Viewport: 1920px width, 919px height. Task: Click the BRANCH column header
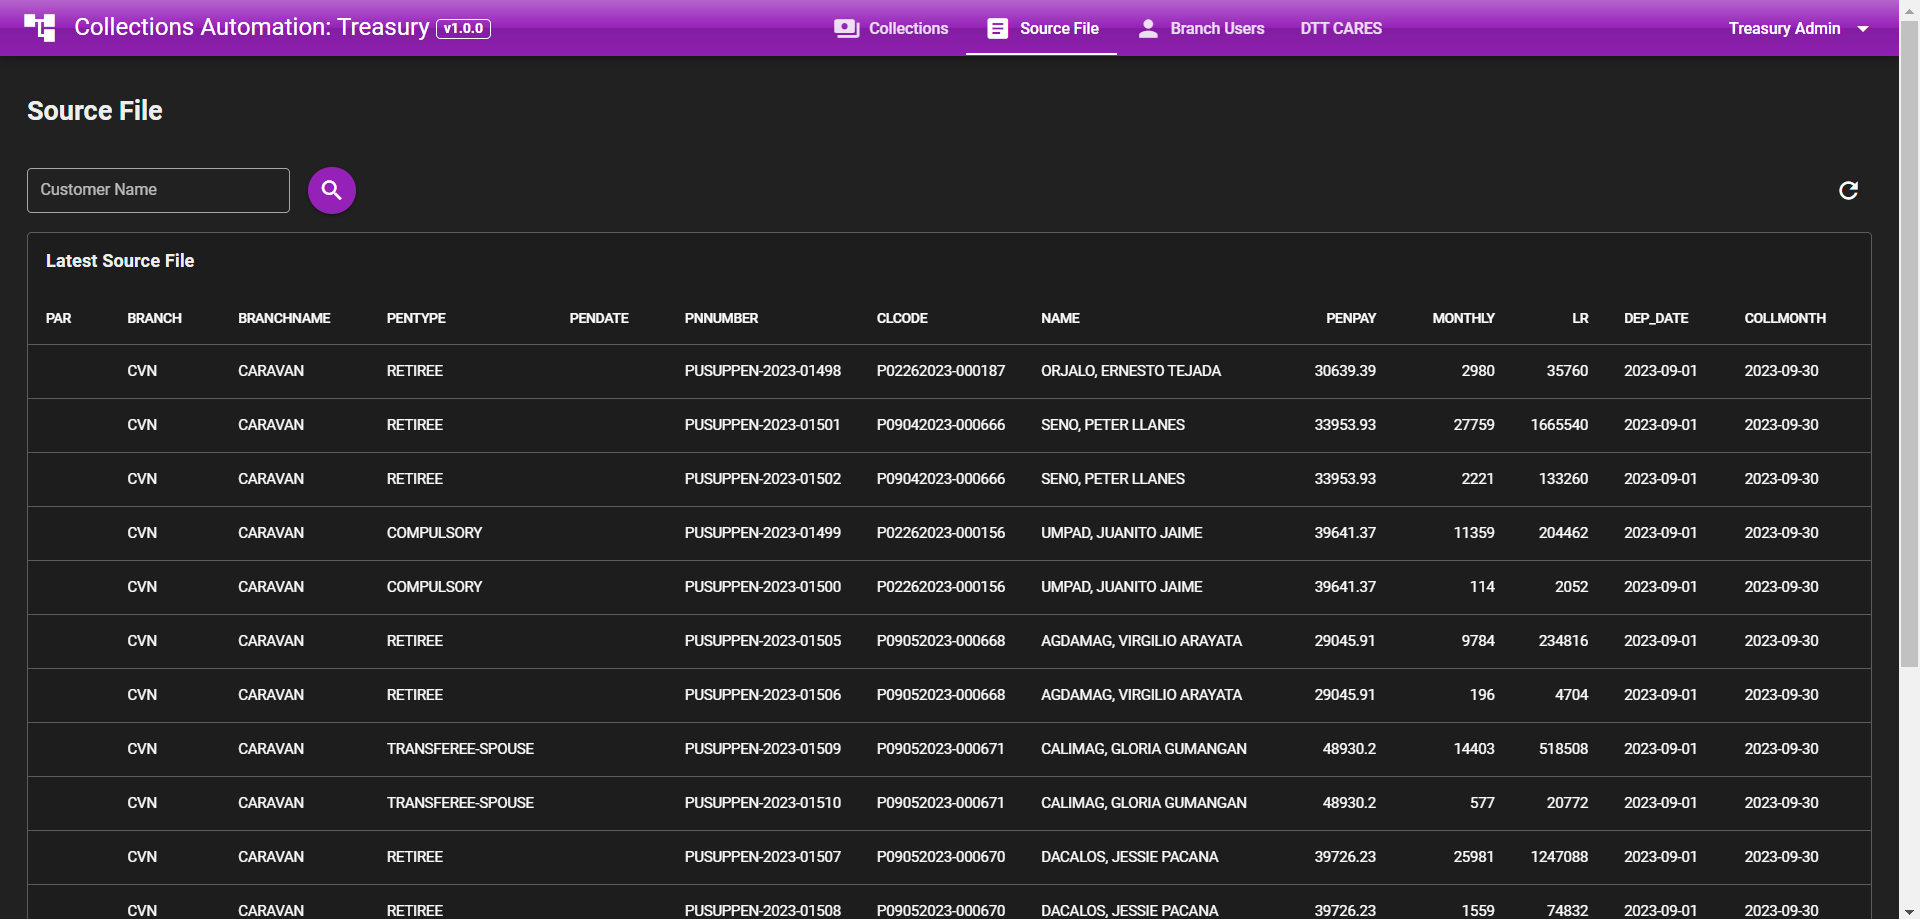[154, 318]
